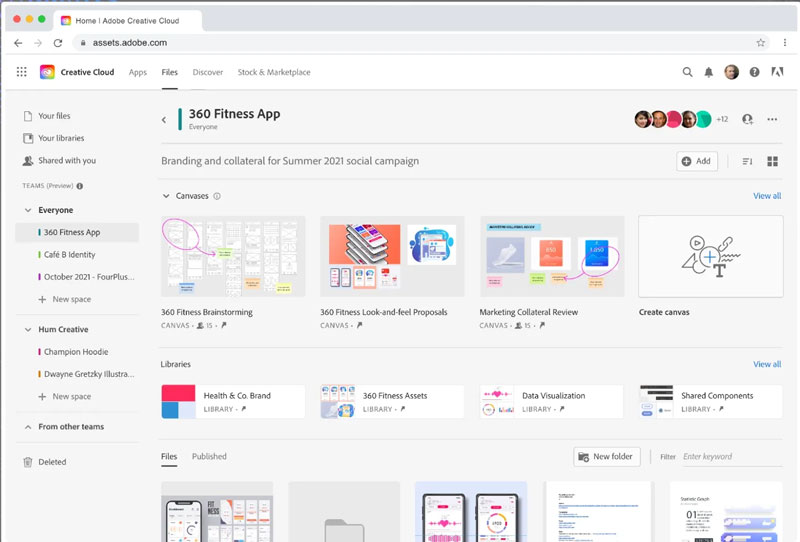Collapse the Canvases section chevron

pos(166,196)
